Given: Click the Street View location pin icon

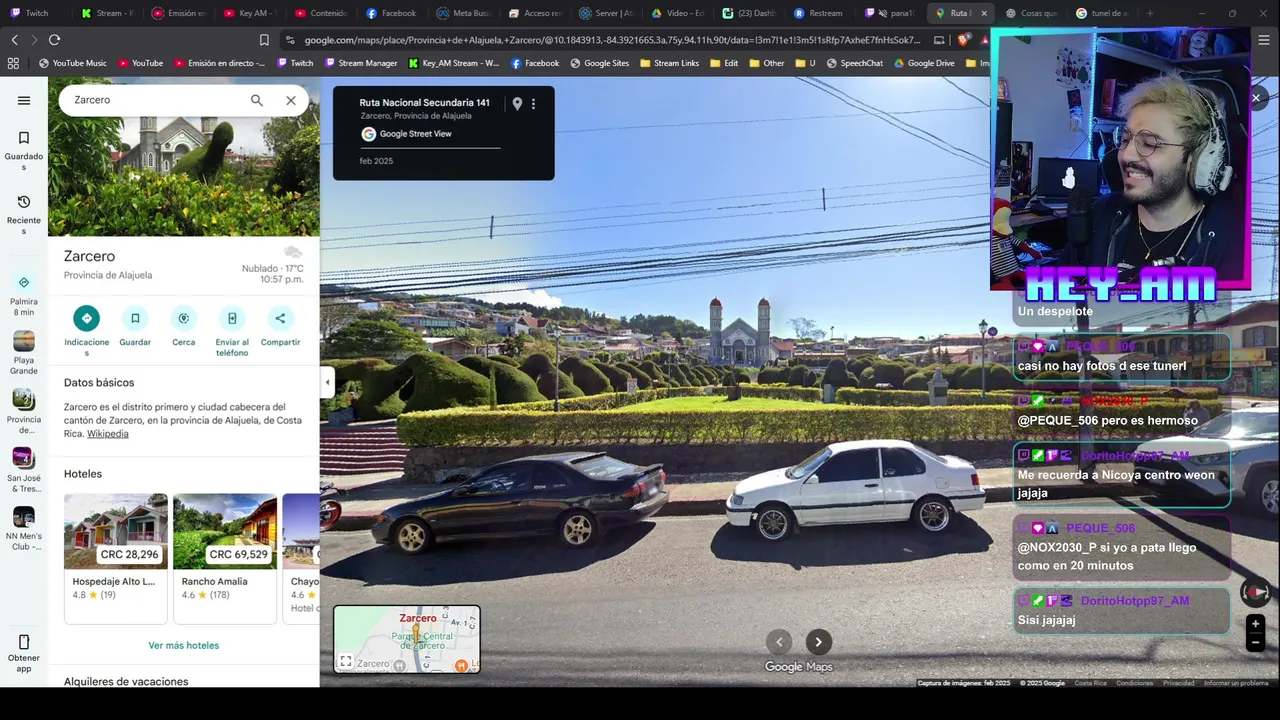Looking at the screenshot, I should click(517, 104).
